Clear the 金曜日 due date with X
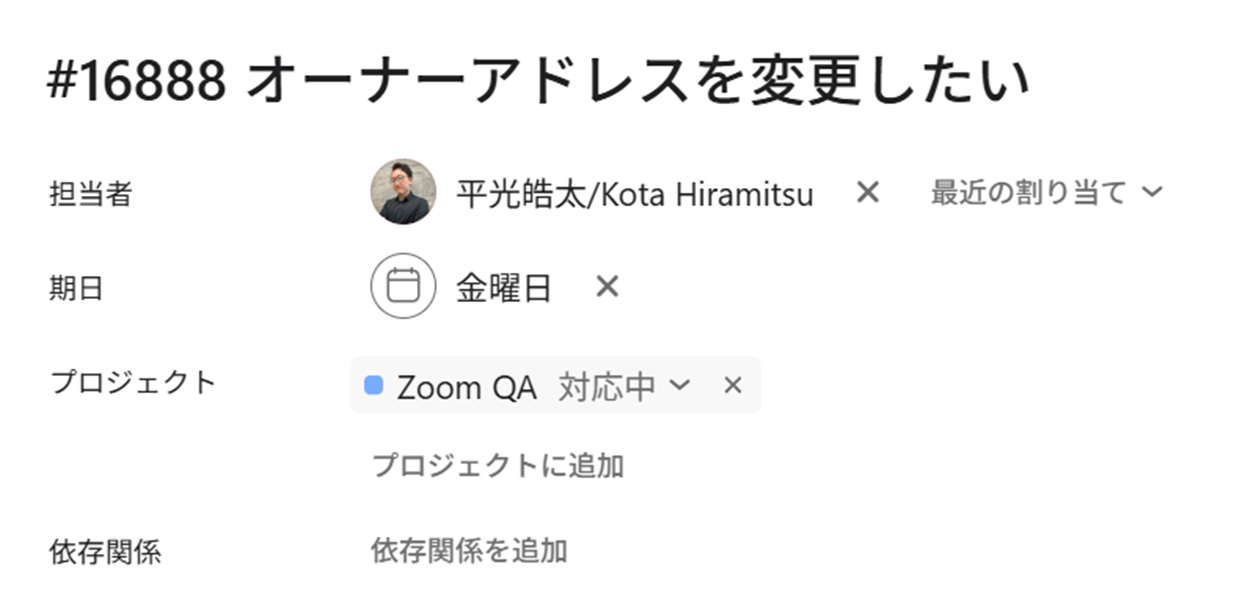This screenshot has height=611, width=1237. tap(607, 287)
